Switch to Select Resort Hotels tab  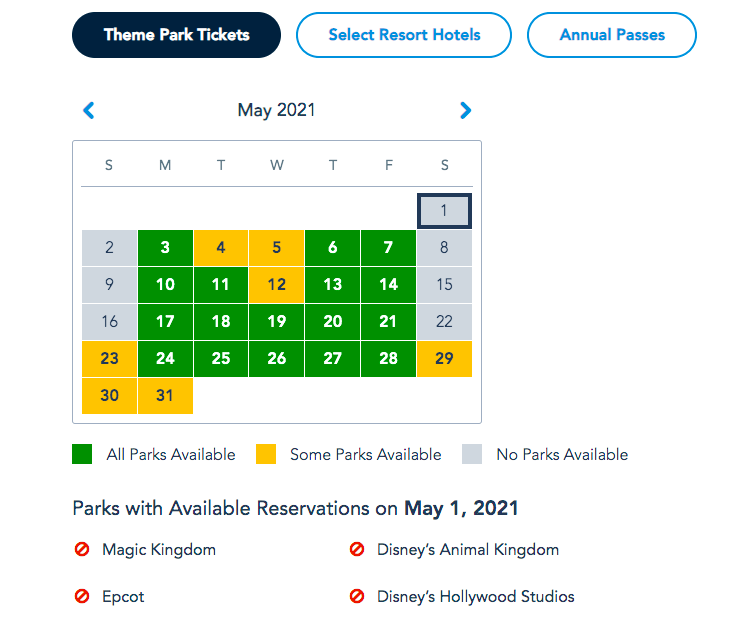click(404, 35)
